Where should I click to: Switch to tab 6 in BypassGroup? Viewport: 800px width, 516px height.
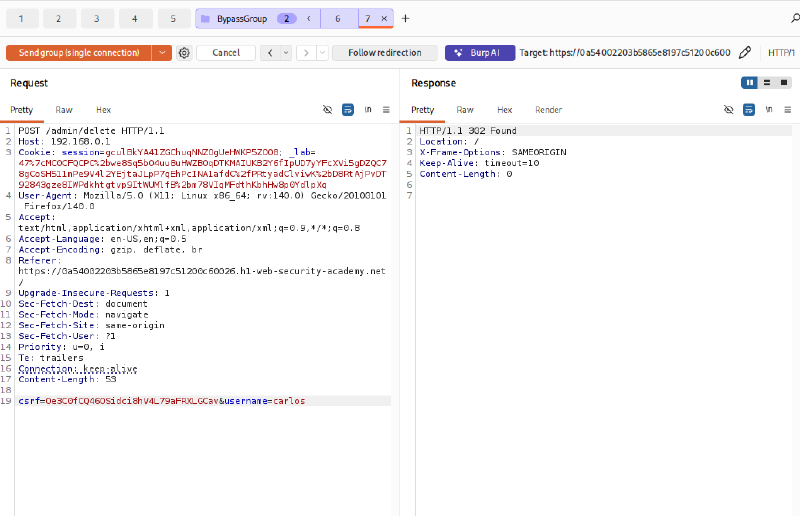tap(338, 19)
